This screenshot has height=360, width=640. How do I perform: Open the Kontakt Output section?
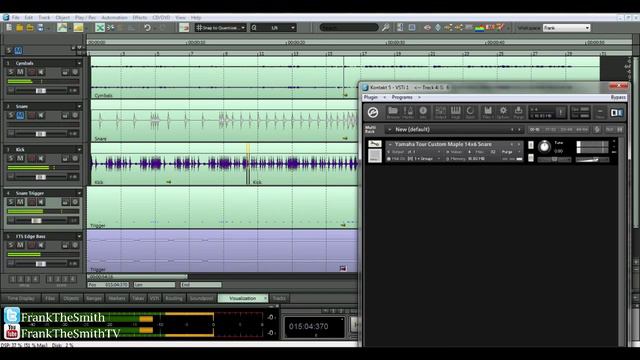440,112
